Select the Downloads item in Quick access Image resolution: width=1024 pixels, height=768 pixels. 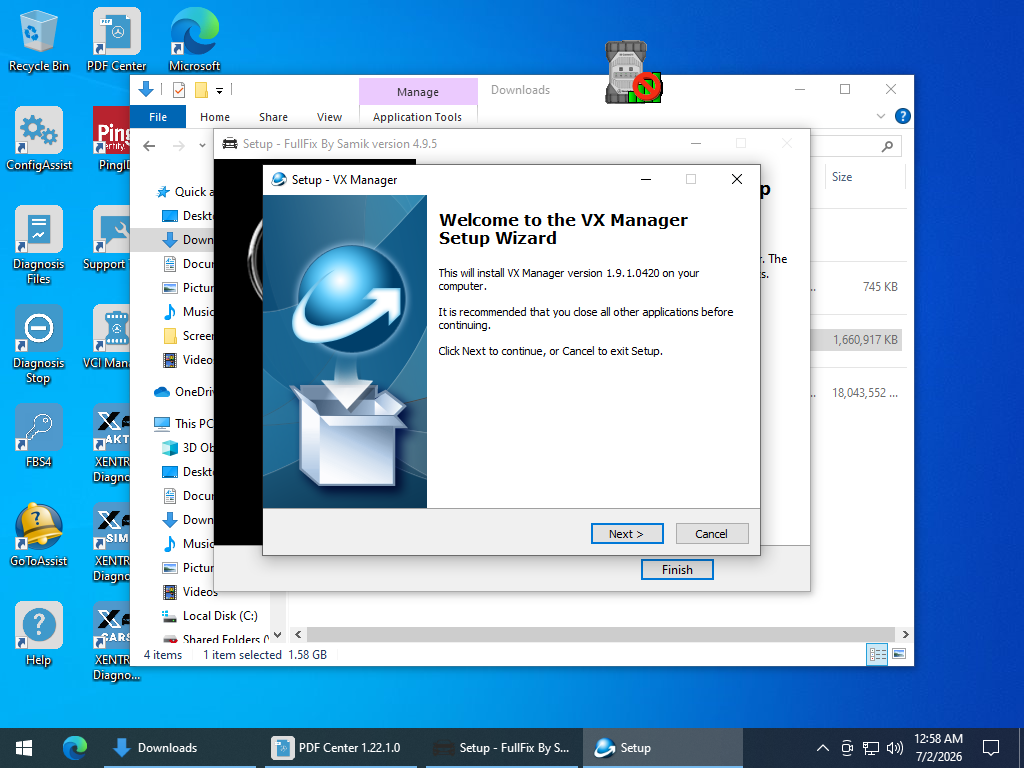click(x=188, y=240)
